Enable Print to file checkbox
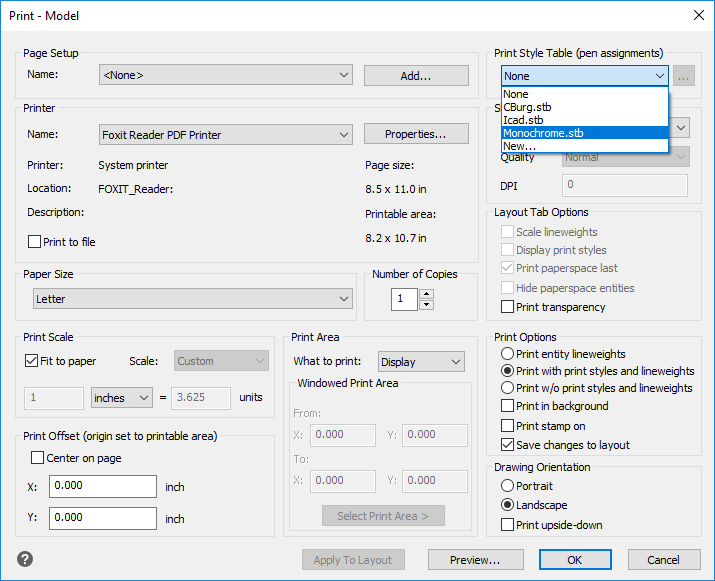 click(x=35, y=241)
